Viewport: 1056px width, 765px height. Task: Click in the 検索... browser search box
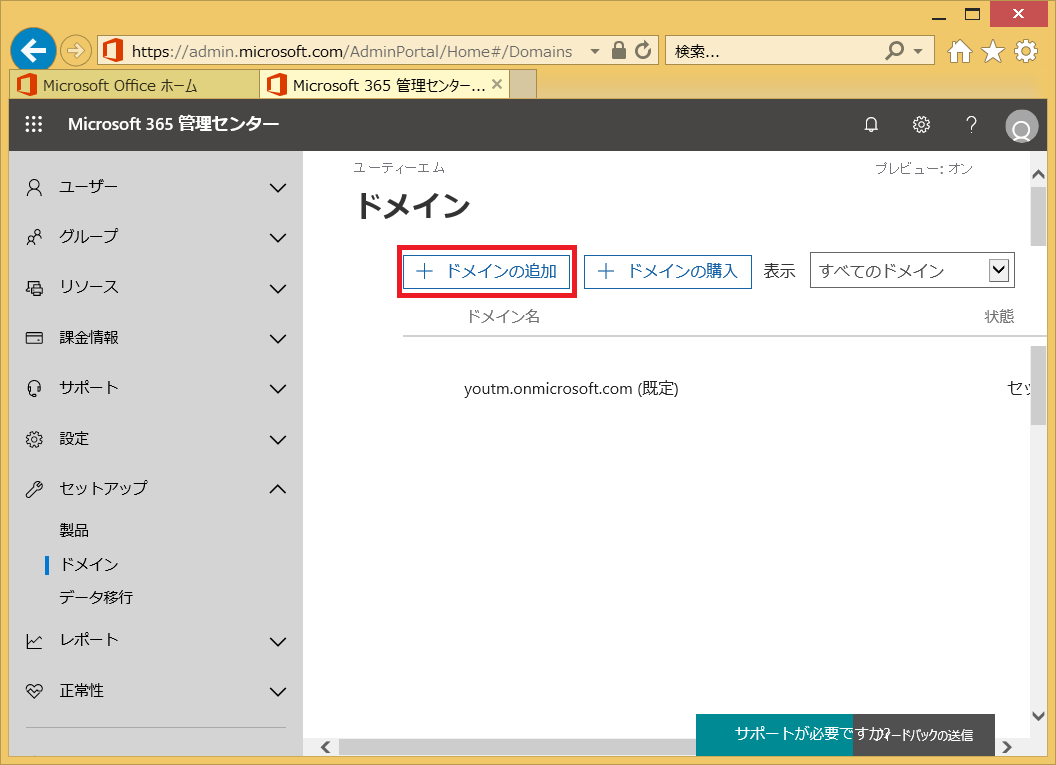coord(774,51)
